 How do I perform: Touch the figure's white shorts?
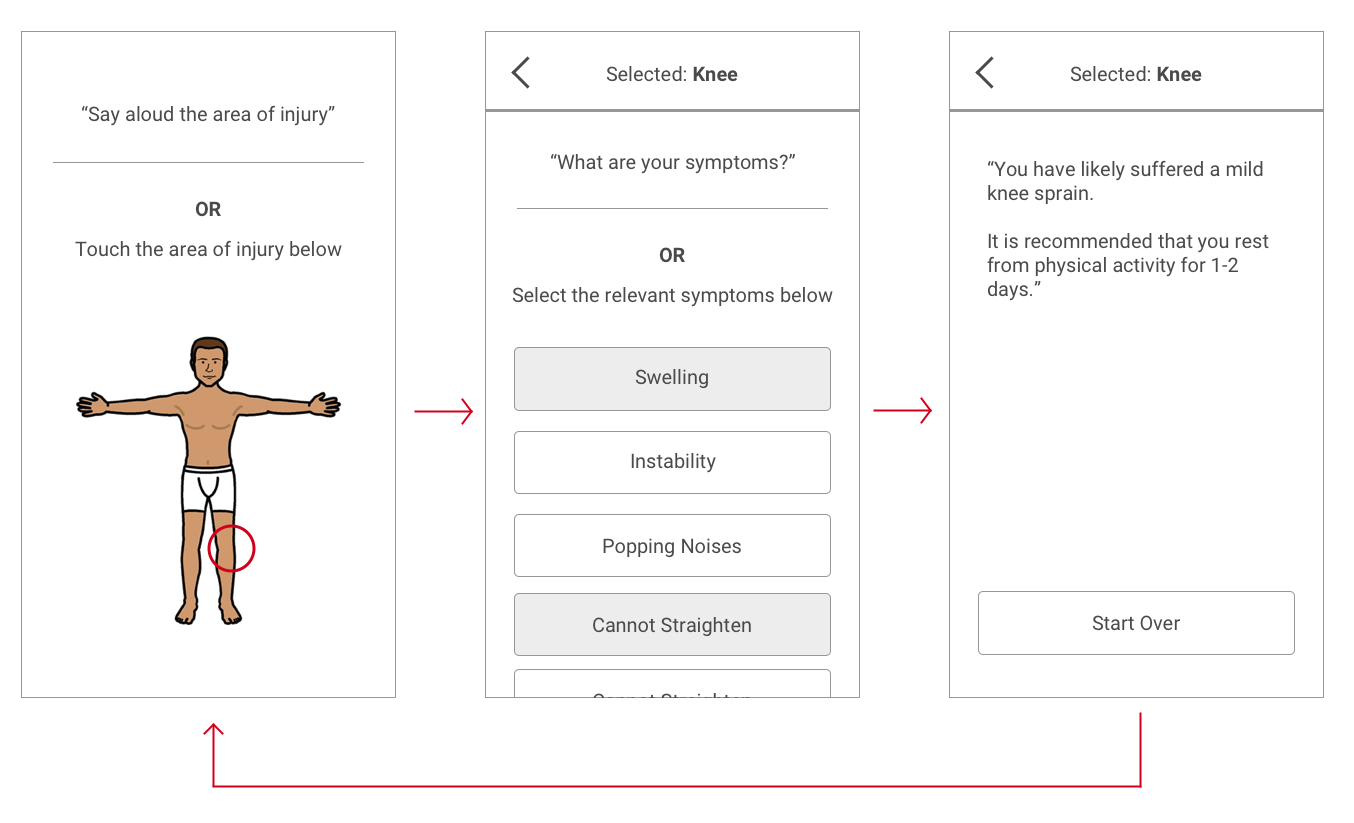[x=208, y=489]
